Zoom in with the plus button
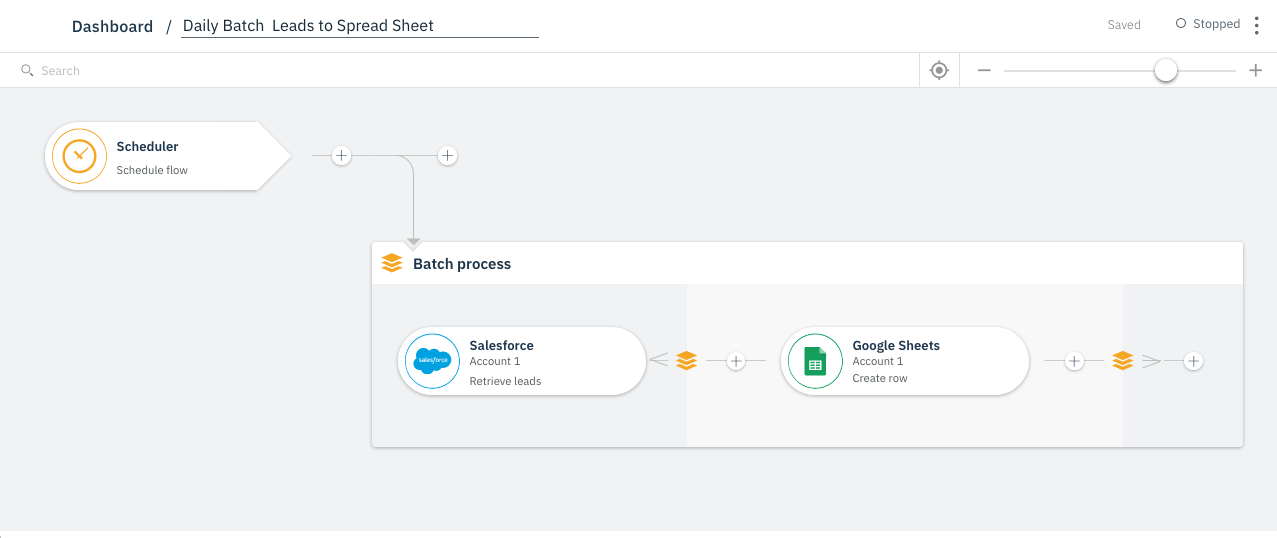The image size is (1277, 538). point(1256,70)
